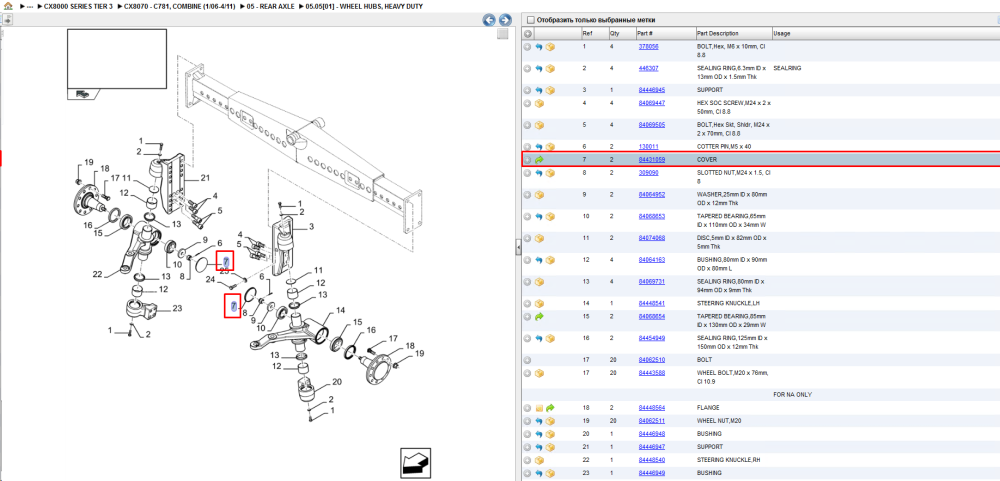Add BOLT 84062510 using plus icon
The height and width of the screenshot is (481, 1000).
527,360
